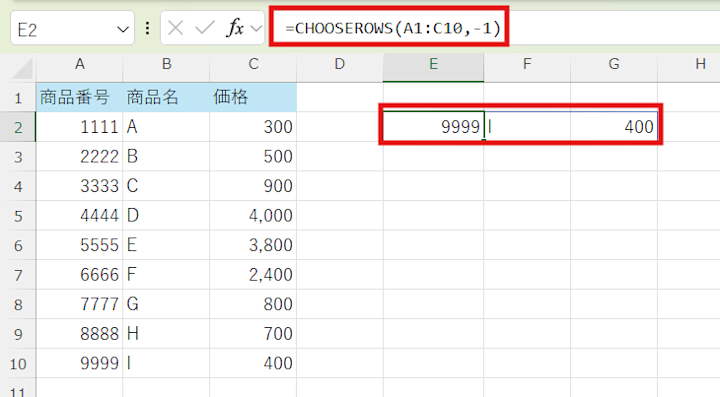The image size is (720, 397).
Task: Click the 商品名 header cell
Action: [x=166, y=97]
